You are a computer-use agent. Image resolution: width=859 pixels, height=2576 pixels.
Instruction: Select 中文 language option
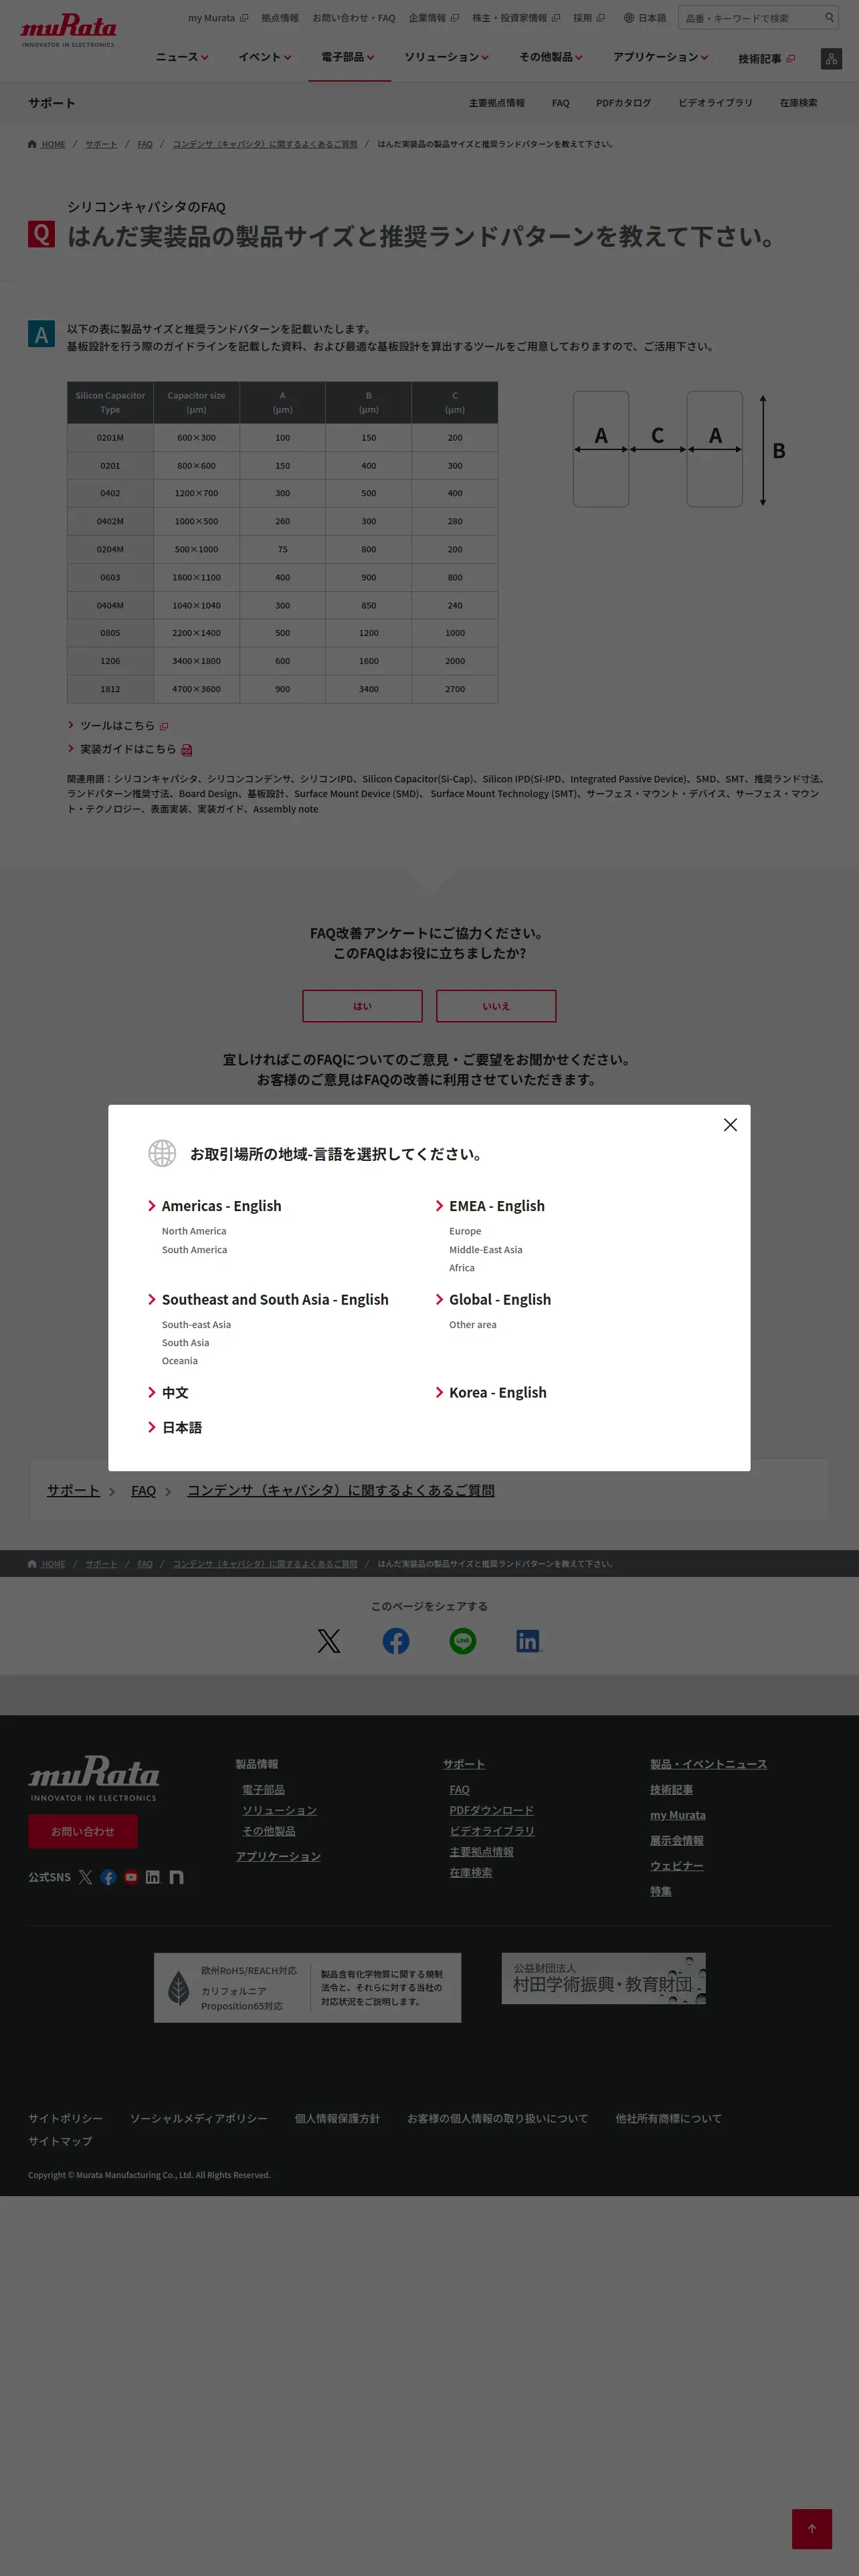point(175,1392)
